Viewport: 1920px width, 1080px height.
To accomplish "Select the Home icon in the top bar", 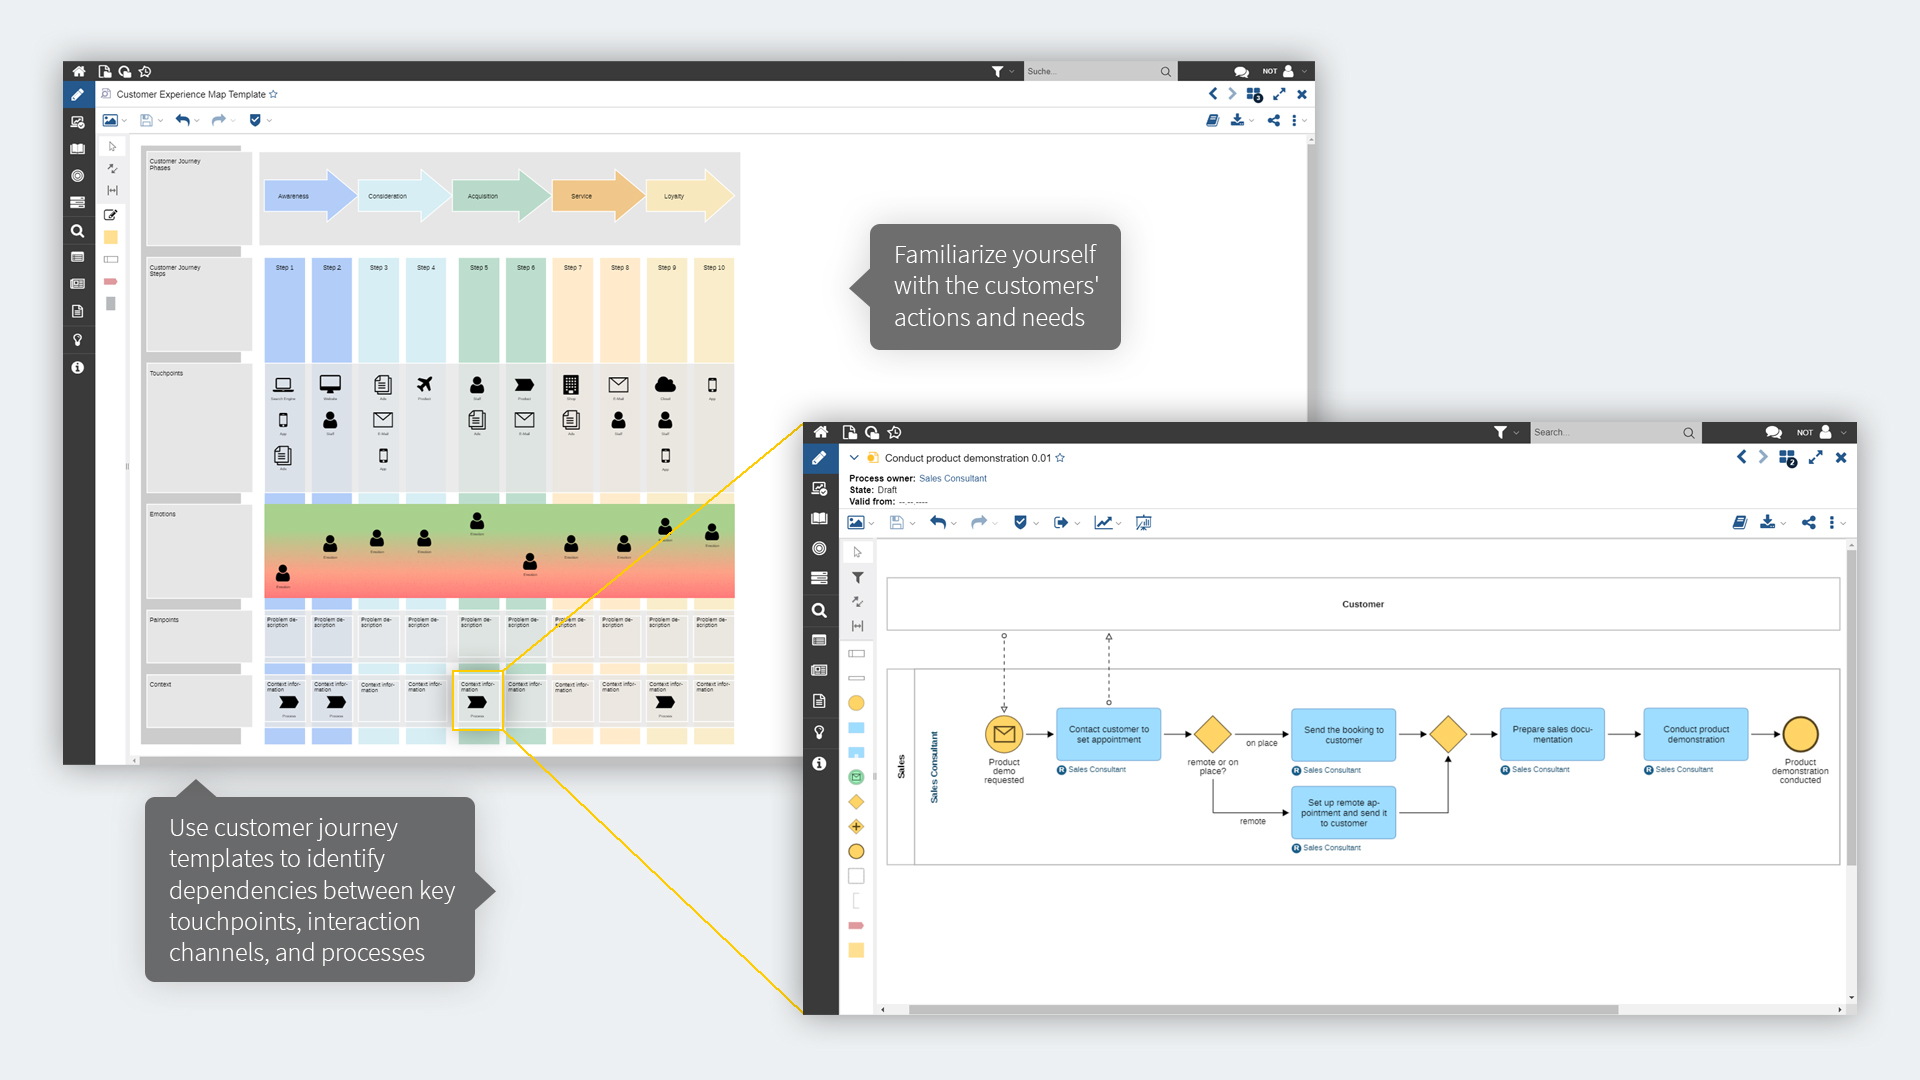I will click(x=820, y=432).
